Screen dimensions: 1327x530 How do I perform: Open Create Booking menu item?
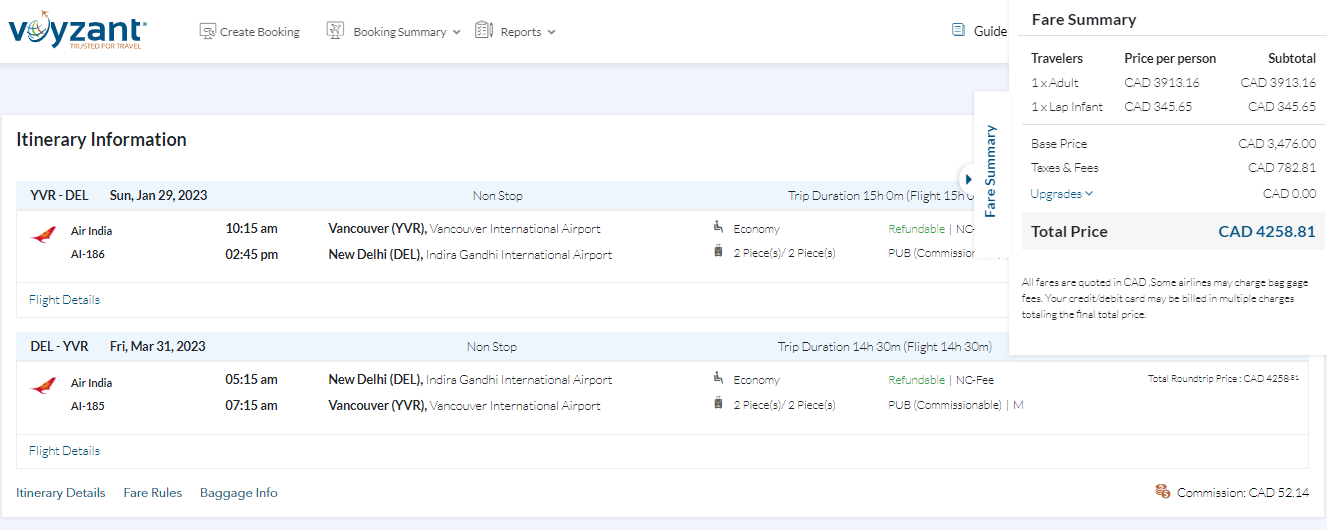[259, 32]
